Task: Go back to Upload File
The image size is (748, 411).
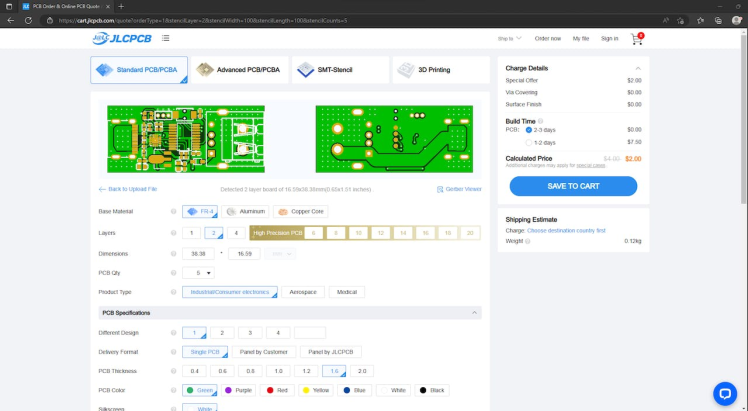Action: click(x=127, y=189)
